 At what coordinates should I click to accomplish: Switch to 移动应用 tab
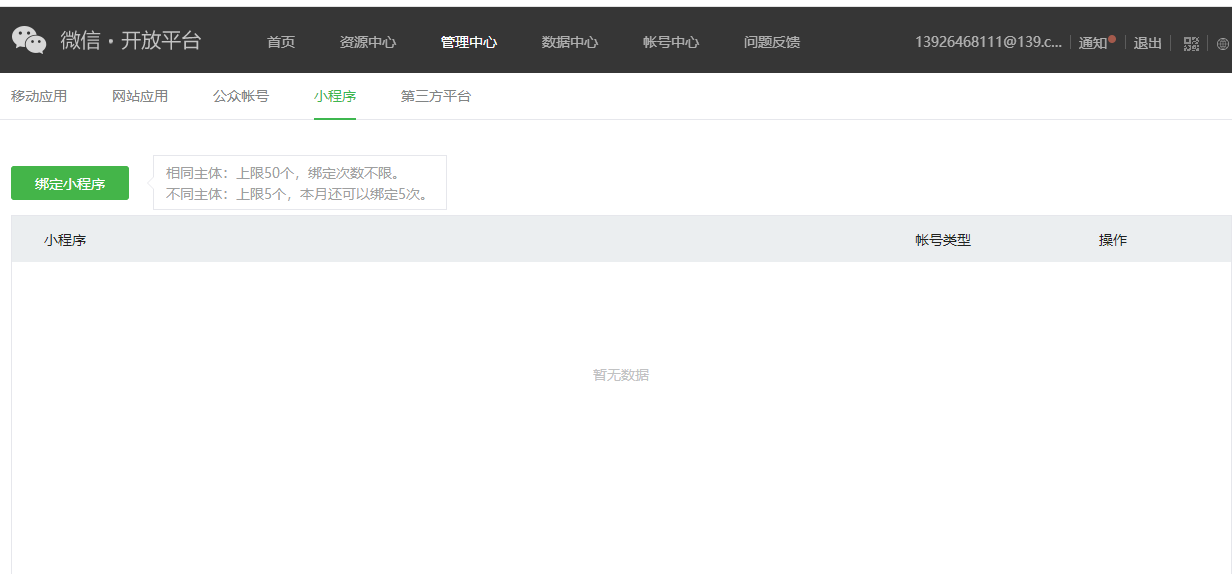click(x=39, y=96)
